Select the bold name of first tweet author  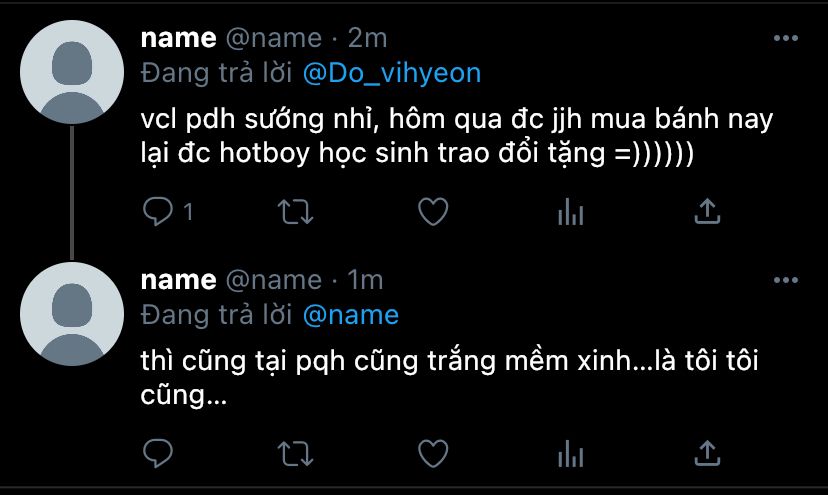pos(178,39)
